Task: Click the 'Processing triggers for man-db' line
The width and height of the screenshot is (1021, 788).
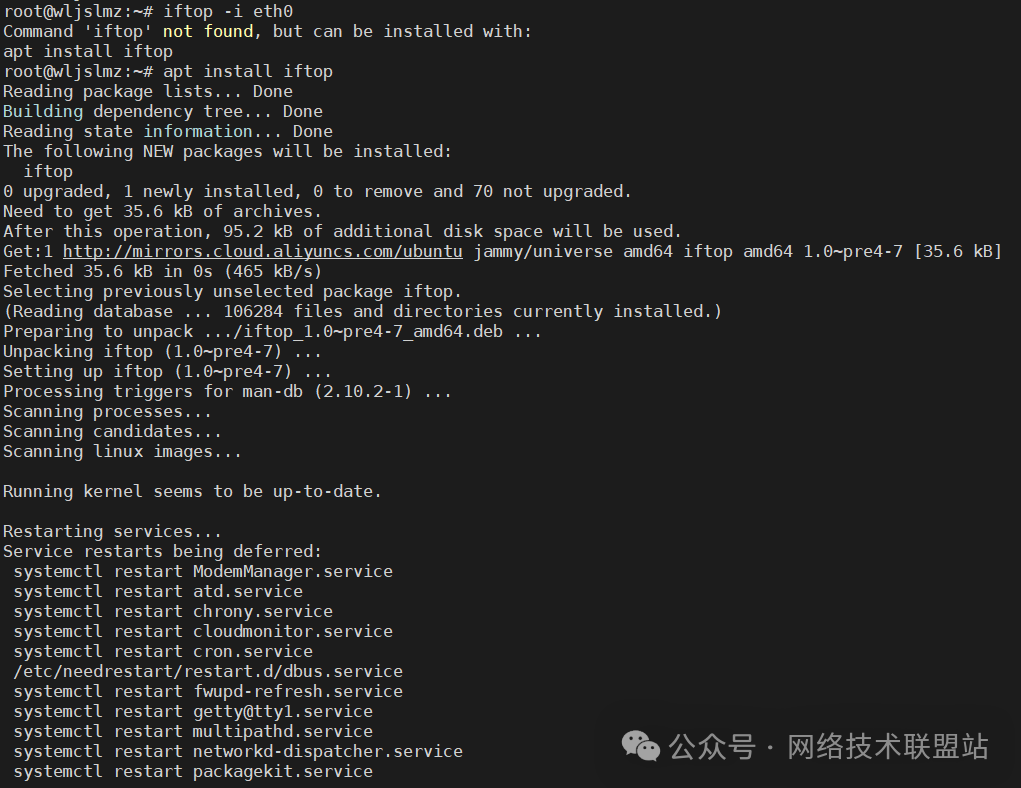Action: 227,391
